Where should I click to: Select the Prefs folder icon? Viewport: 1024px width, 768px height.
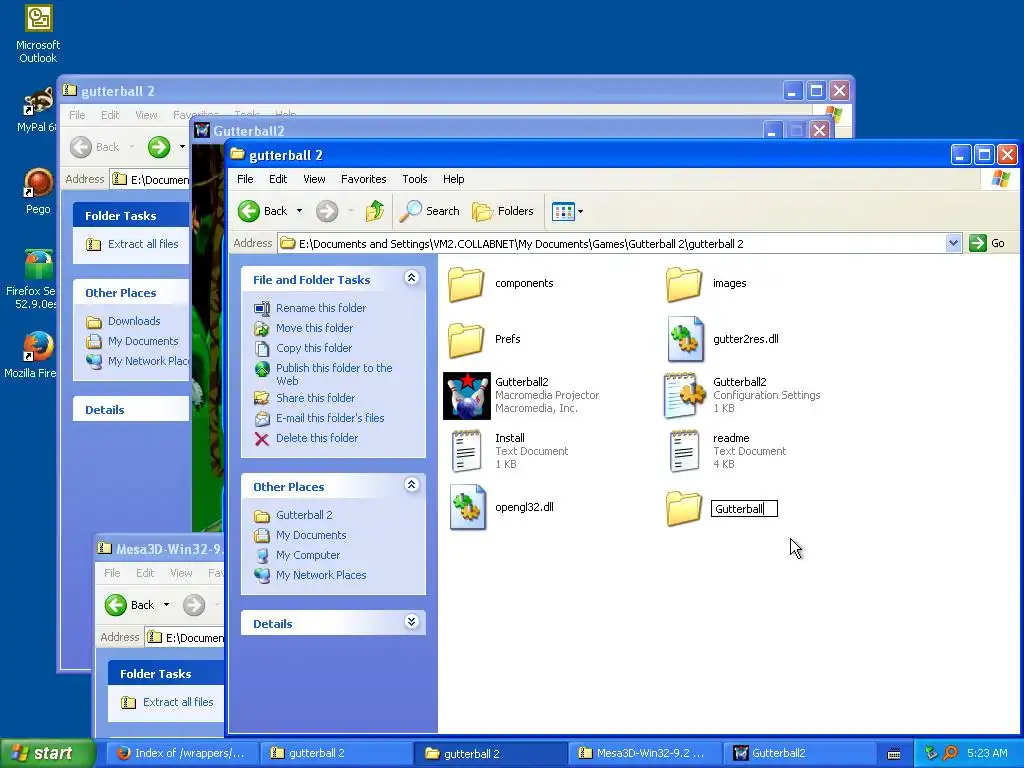[x=466, y=340]
